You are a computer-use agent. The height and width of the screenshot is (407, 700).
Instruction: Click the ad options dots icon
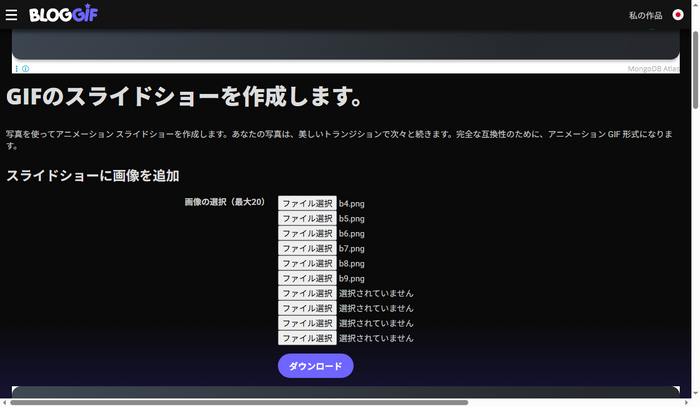(17, 69)
